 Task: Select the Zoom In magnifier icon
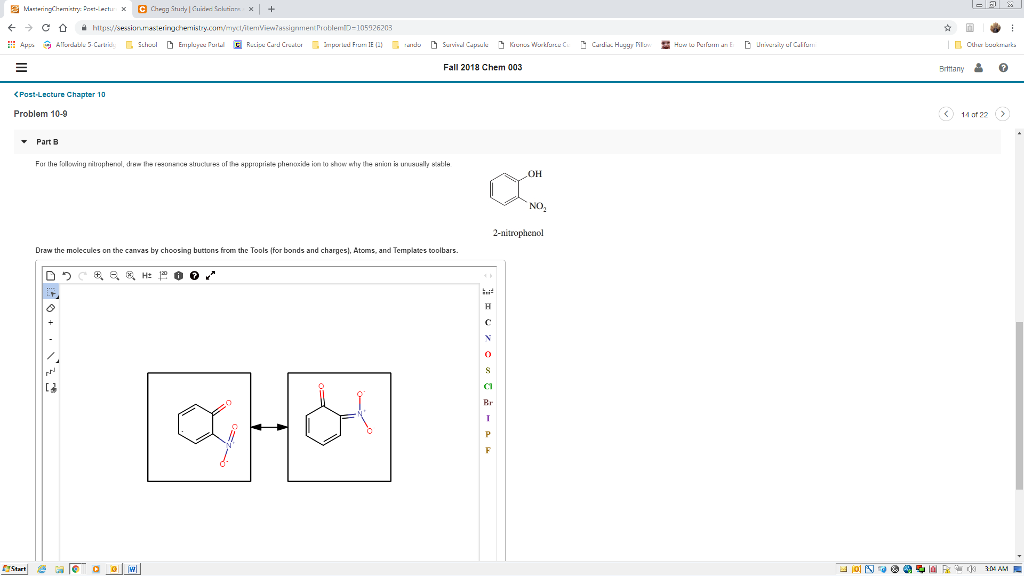coord(98,275)
